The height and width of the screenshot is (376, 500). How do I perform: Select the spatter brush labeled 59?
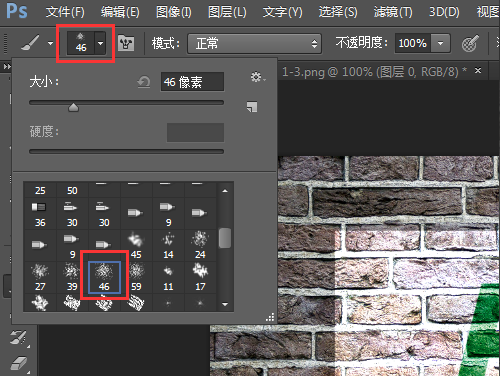tap(136, 278)
